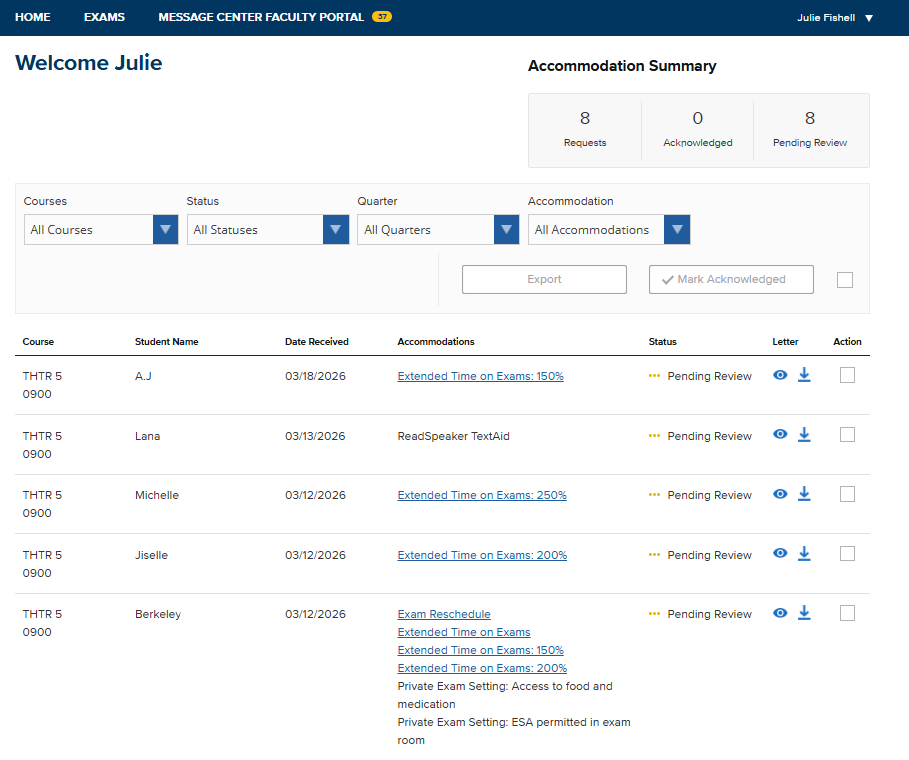Check the select-all checkbox near Mark Acknowledged
909x760 pixels.
[x=845, y=280]
